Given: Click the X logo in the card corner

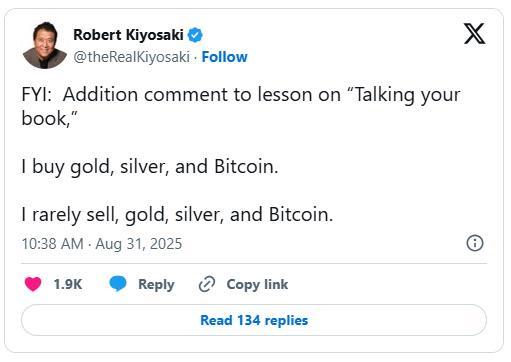Looking at the screenshot, I should point(474,33).
